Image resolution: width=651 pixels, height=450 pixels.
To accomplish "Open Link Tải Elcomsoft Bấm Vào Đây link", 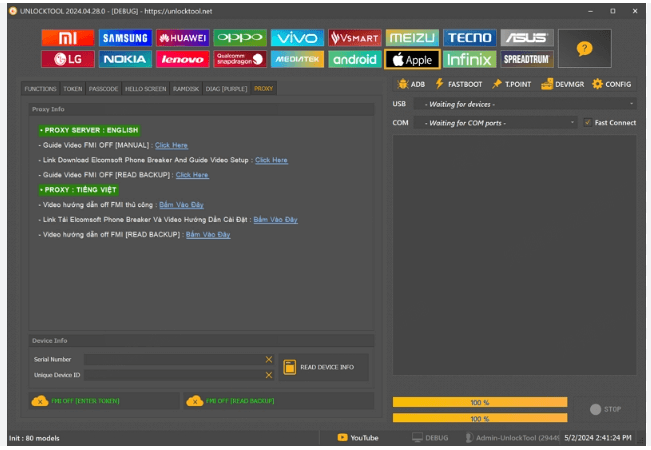I will pyautogui.click(x=276, y=220).
